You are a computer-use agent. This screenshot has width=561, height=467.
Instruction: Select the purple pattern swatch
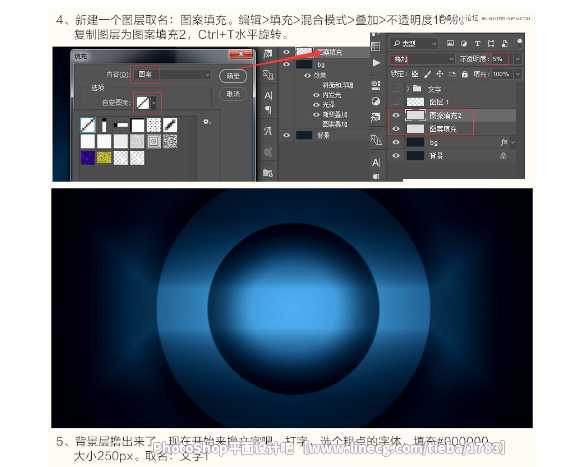88,158
